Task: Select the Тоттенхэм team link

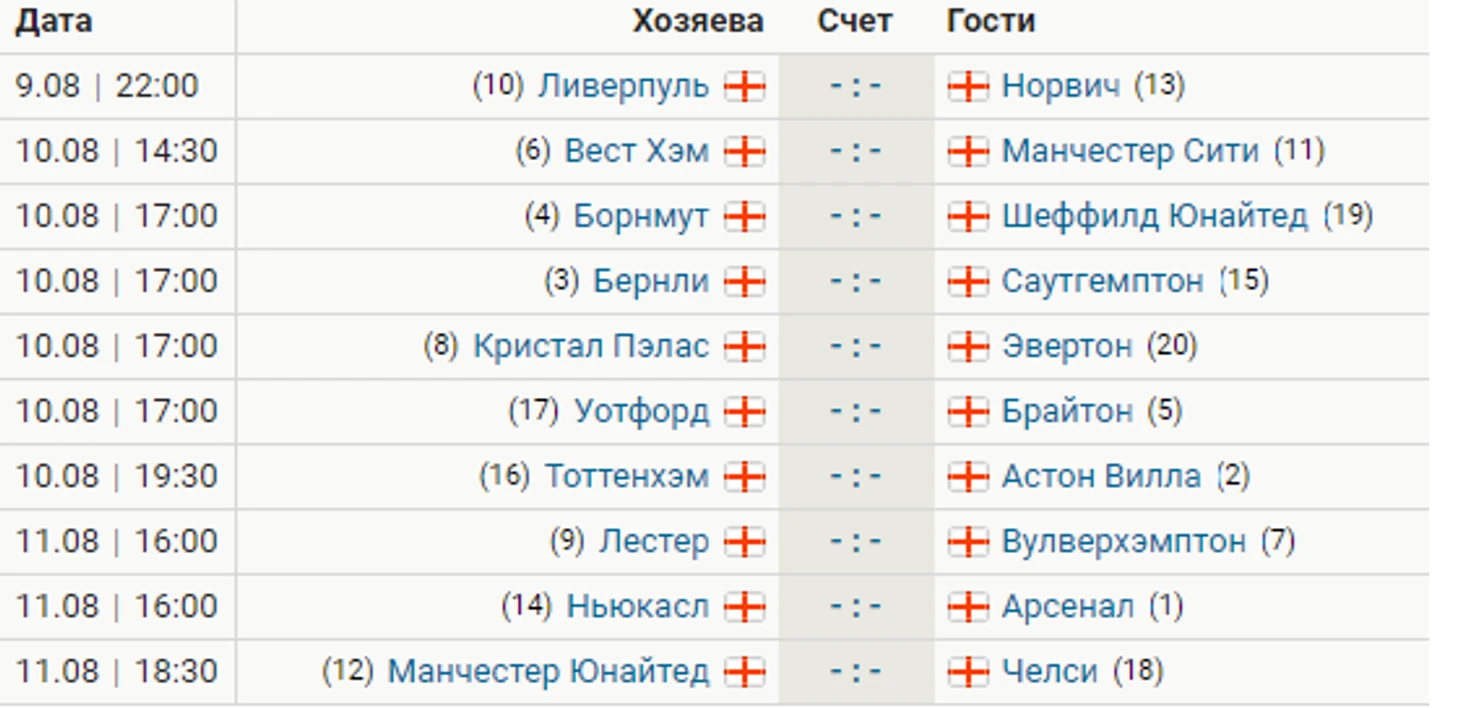Action: (626, 476)
